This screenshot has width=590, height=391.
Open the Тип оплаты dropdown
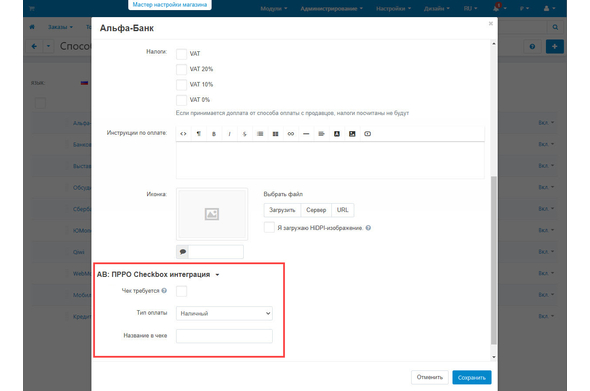tap(224, 313)
